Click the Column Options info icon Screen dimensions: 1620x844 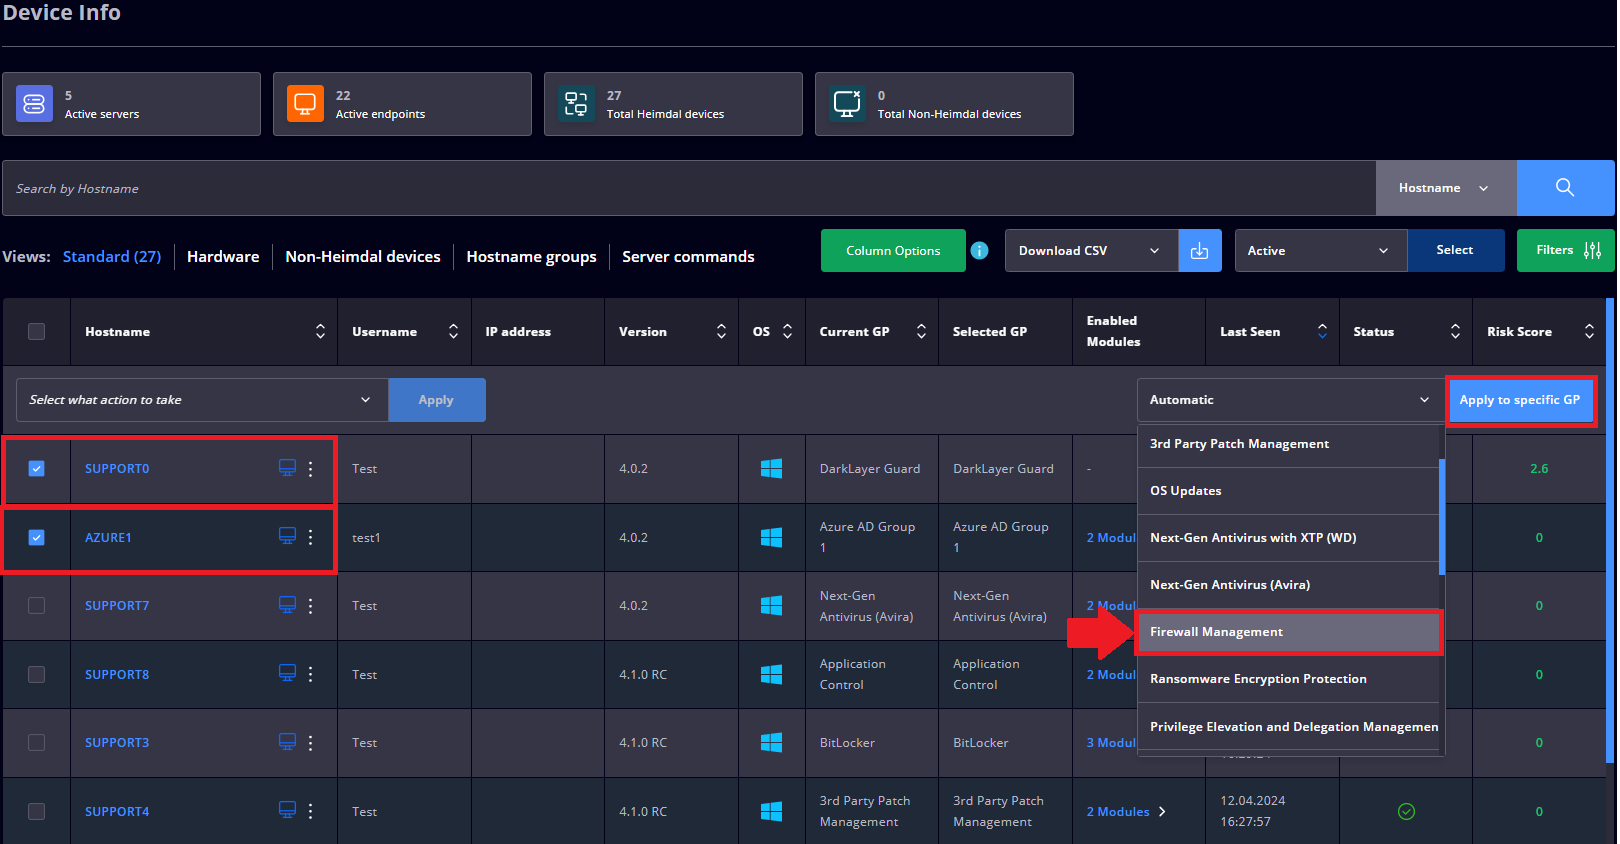[x=980, y=251]
